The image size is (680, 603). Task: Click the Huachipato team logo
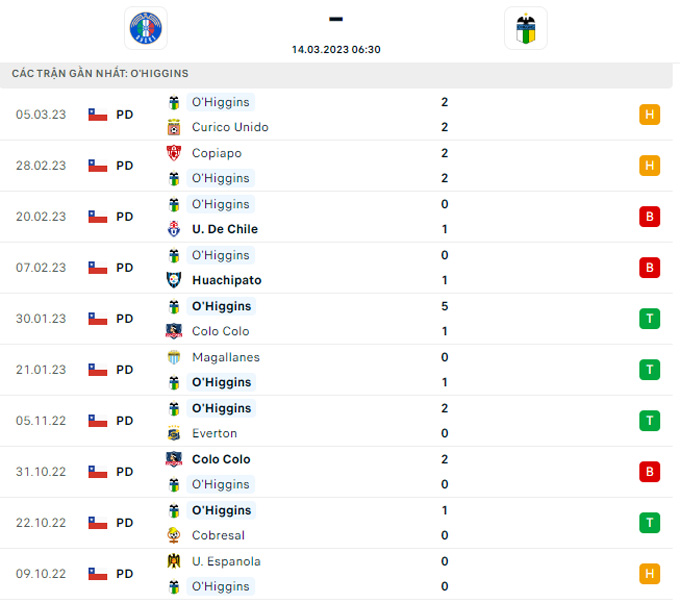point(174,280)
